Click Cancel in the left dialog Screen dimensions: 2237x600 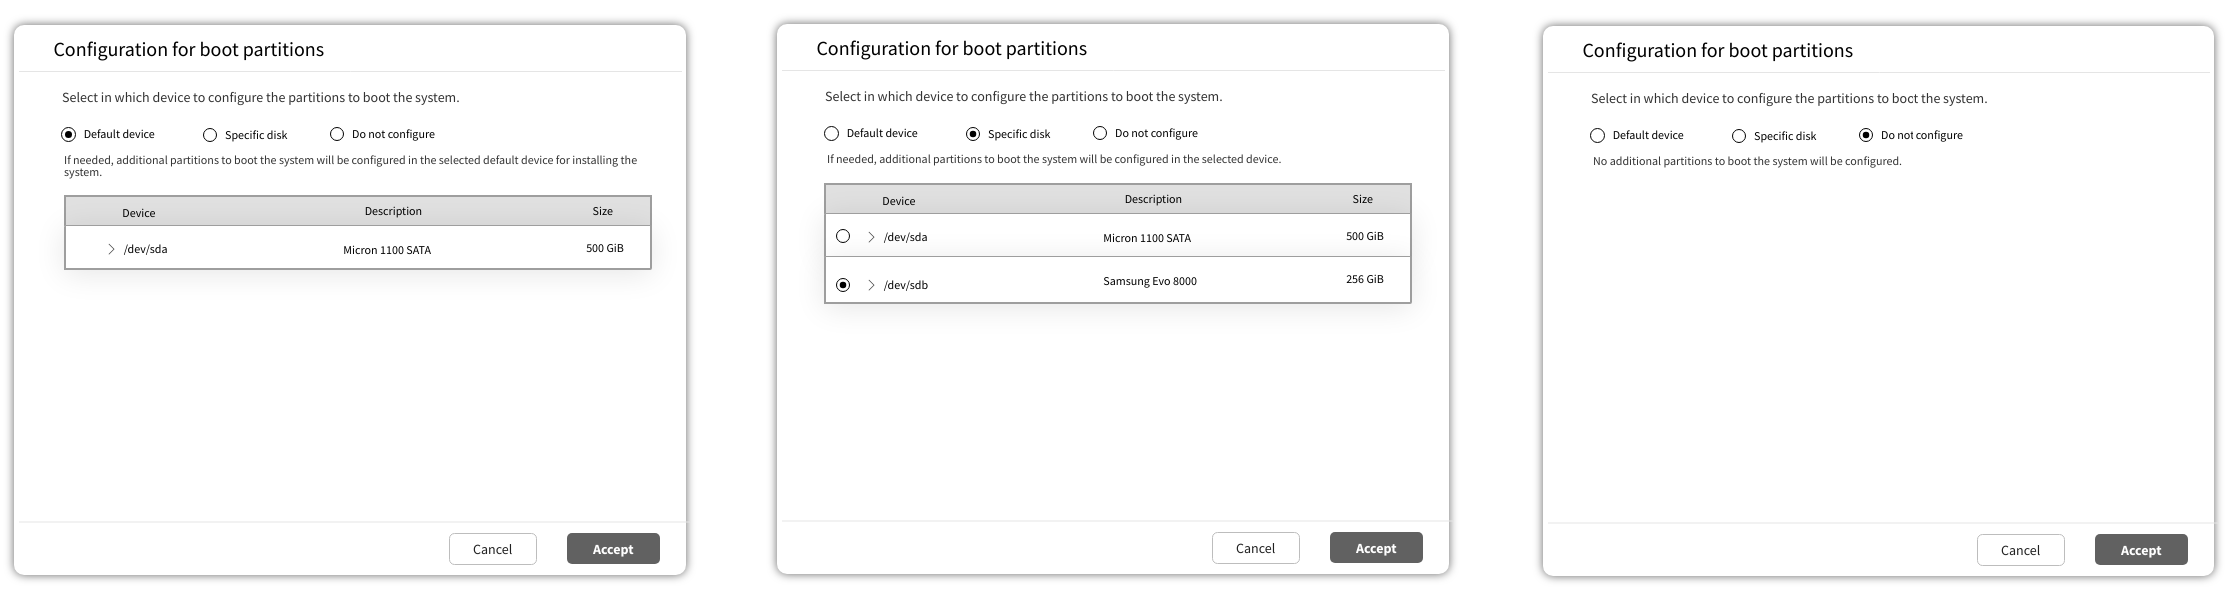[x=493, y=549]
